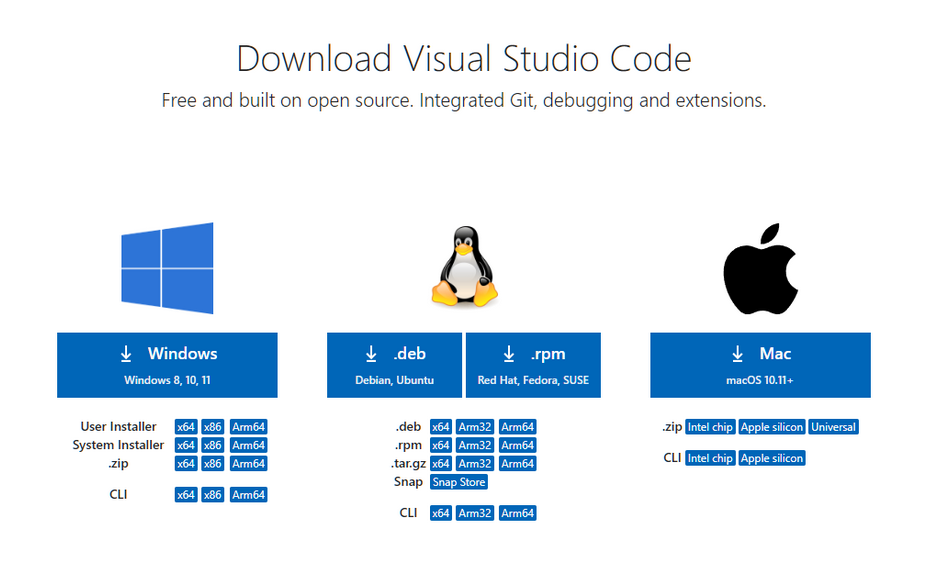Select x86 for Windows System Installer
The width and height of the screenshot is (951, 570).
(213, 445)
